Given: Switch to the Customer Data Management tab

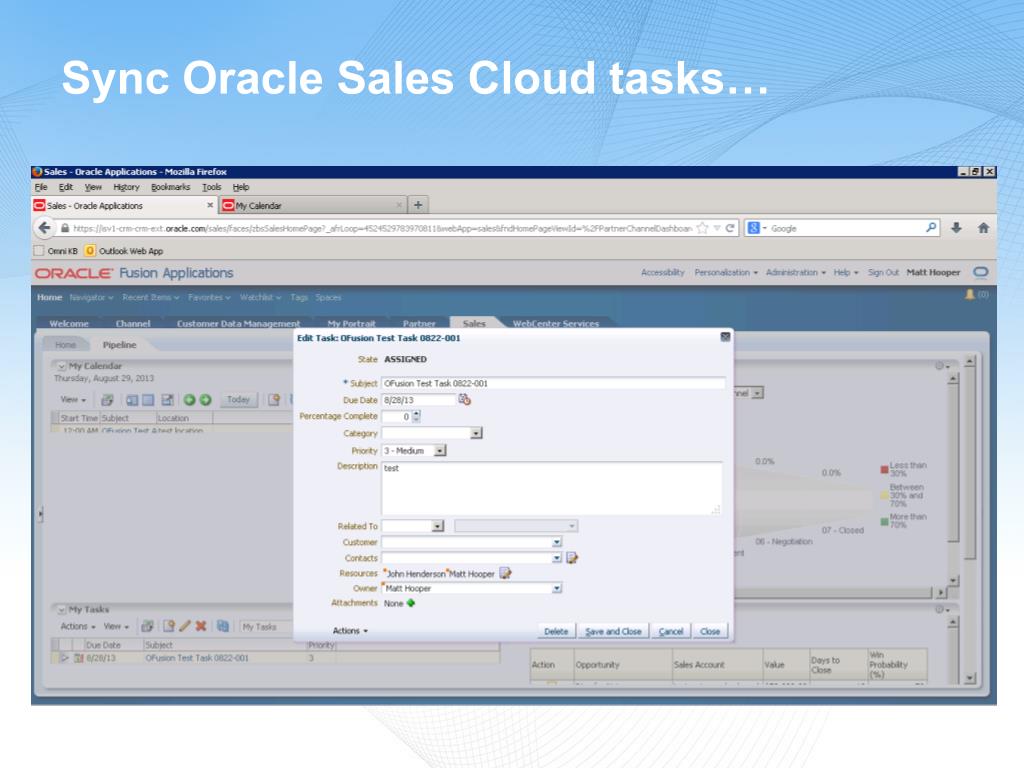Looking at the screenshot, I should point(238,323).
